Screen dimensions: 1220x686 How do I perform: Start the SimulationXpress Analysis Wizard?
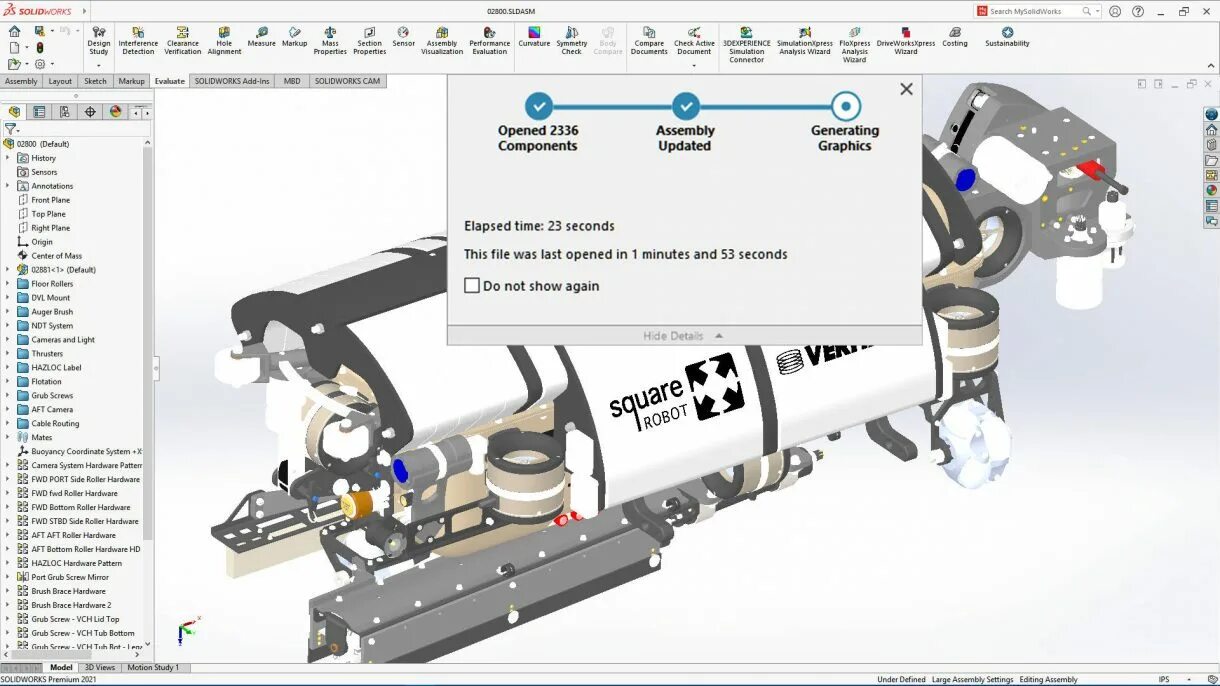point(804,42)
